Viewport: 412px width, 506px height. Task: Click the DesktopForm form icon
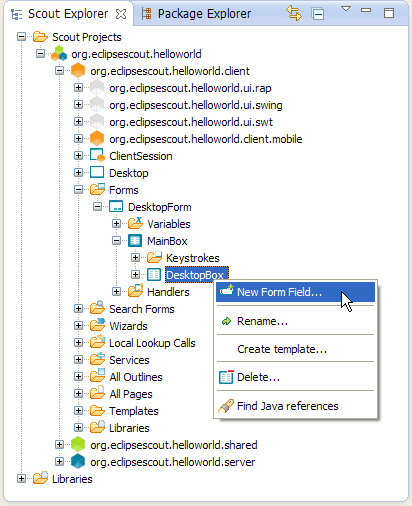tap(116, 207)
